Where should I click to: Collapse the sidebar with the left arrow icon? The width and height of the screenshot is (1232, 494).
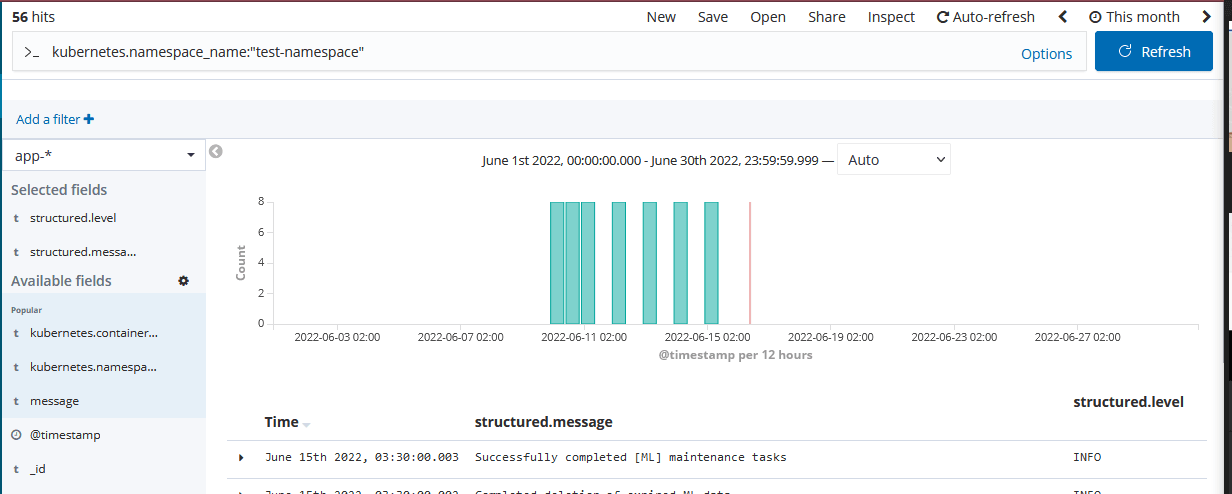(x=215, y=152)
